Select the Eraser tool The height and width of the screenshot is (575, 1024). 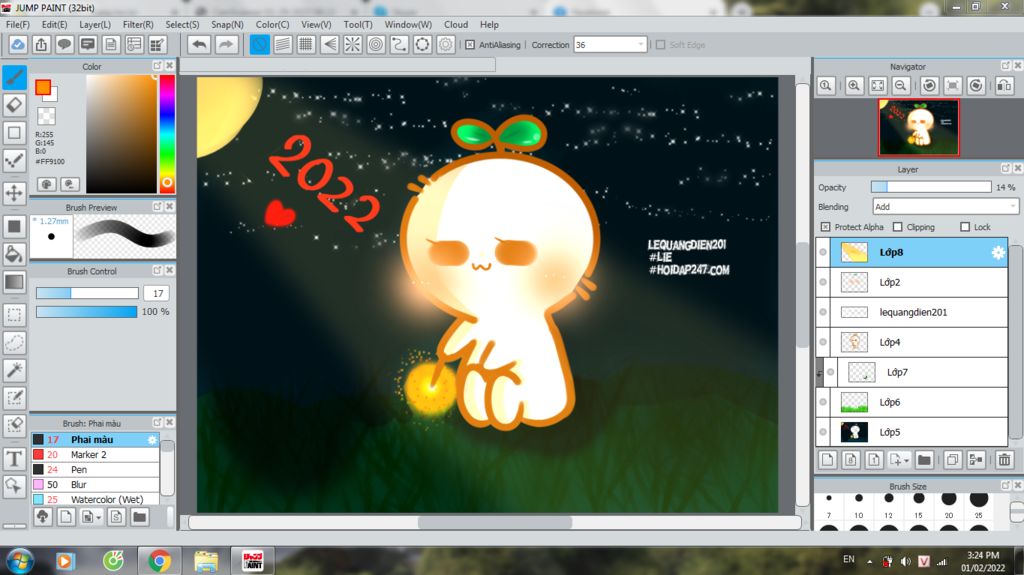(14, 105)
